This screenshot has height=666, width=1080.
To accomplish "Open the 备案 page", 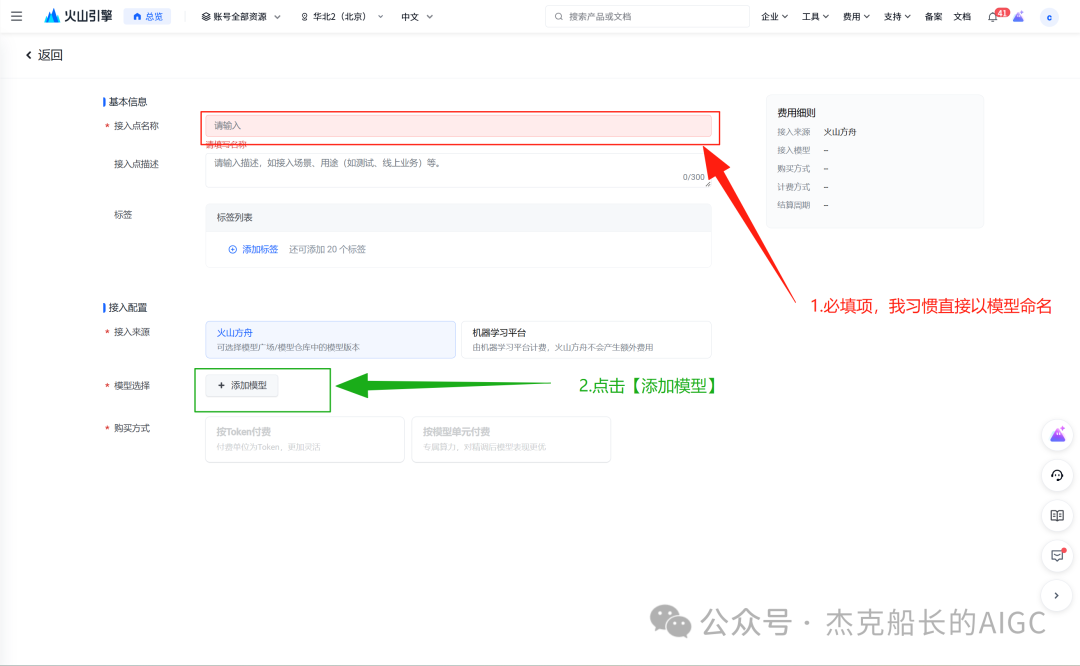I will tap(933, 17).
